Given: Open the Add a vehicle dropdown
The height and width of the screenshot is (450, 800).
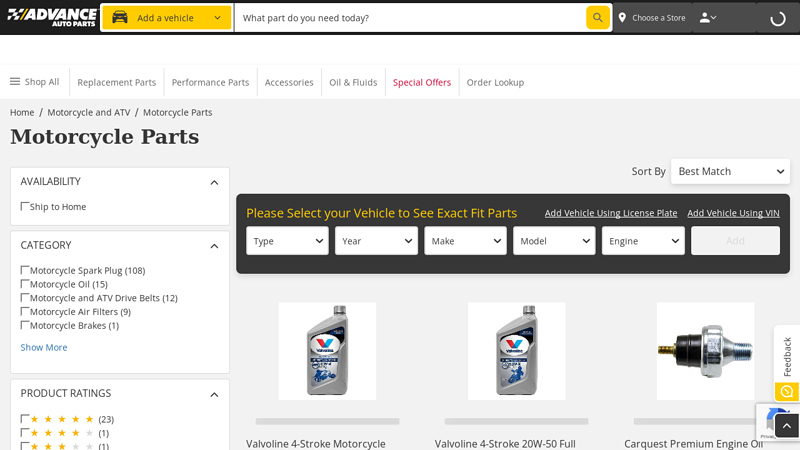Looking at the screenshot, I should click(167, 18).
